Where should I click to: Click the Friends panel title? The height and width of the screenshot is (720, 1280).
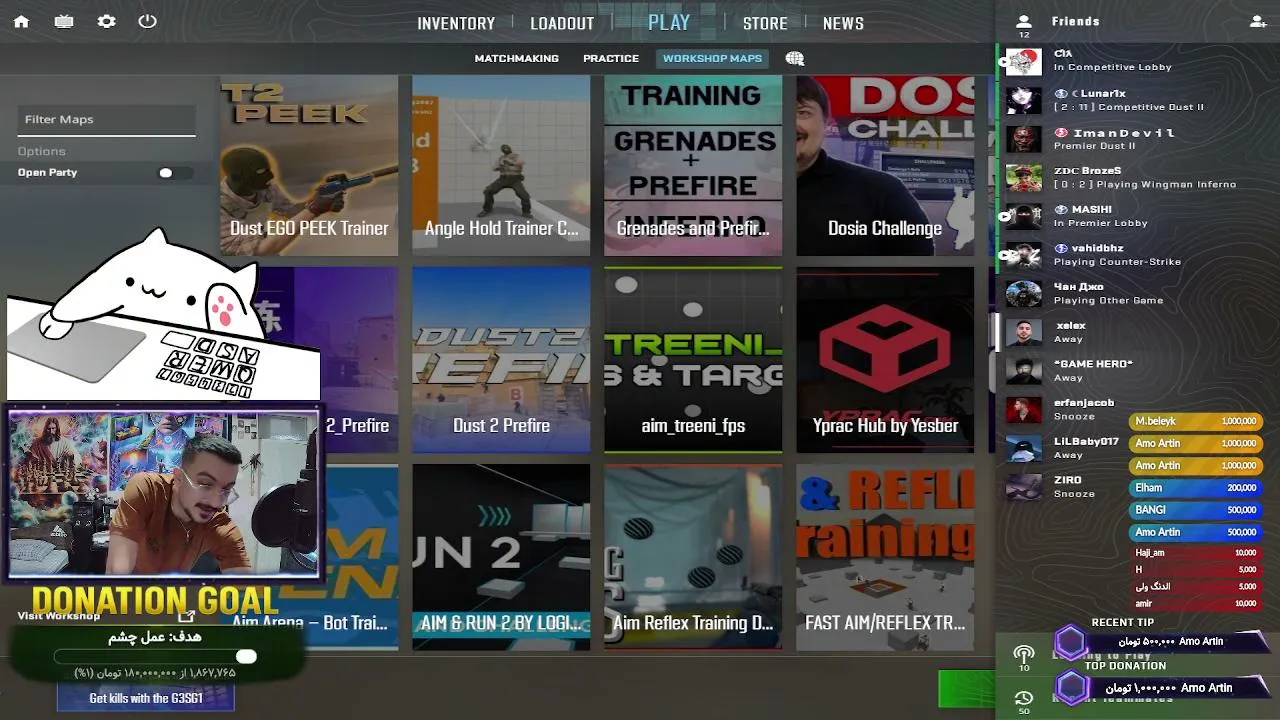(1075, 21)
